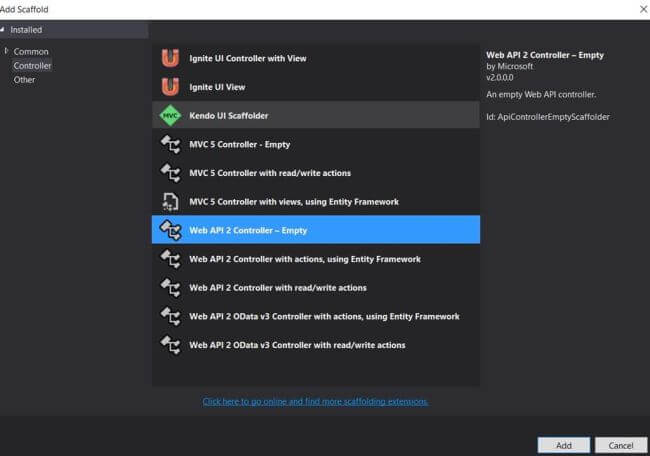This screenshot has height=456, width=650.
Task: Choose Ignite UI View scaffold
Action: pyautogui.click(x=316, y=87)
